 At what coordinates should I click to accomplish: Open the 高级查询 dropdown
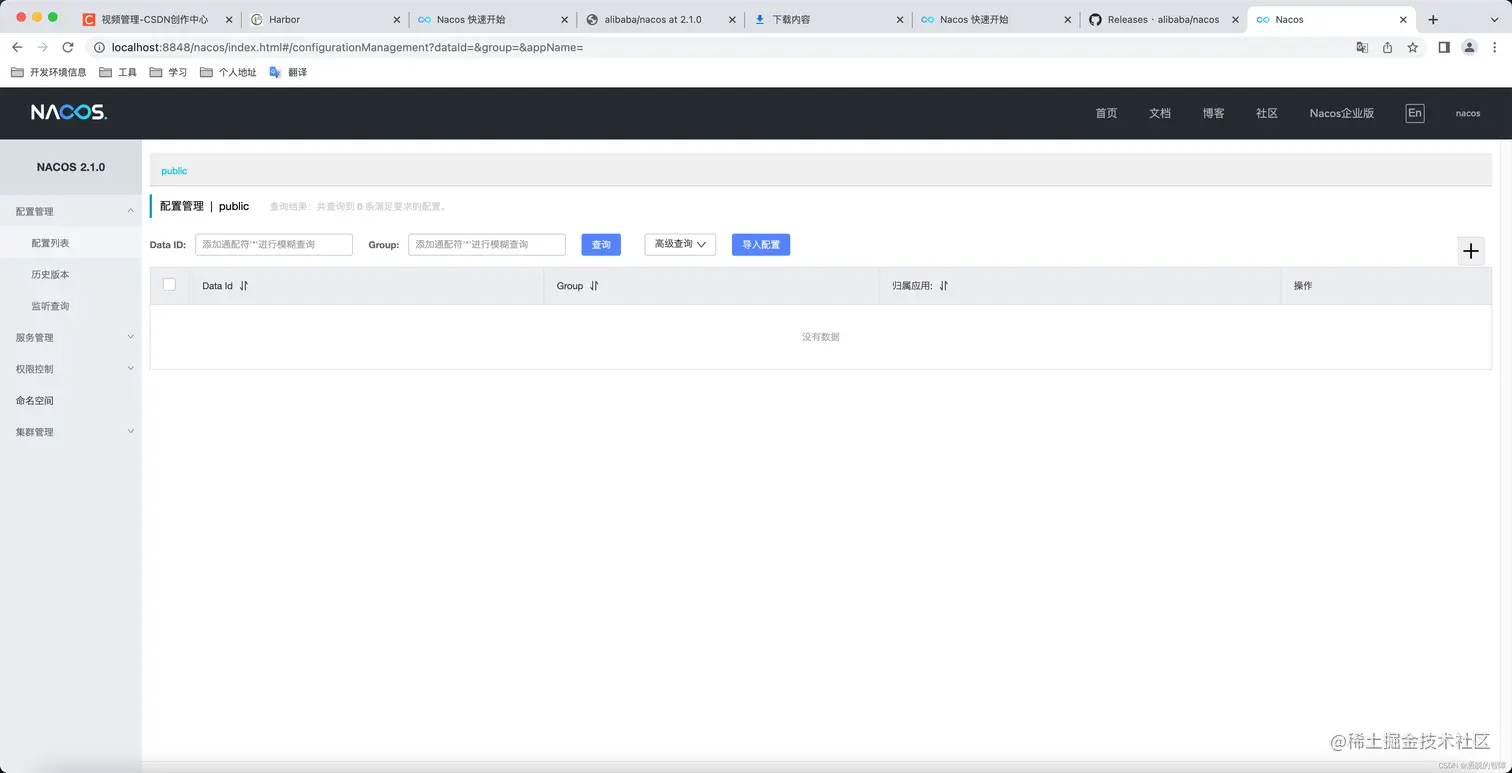pyautogui.click(x=680, y=244)
